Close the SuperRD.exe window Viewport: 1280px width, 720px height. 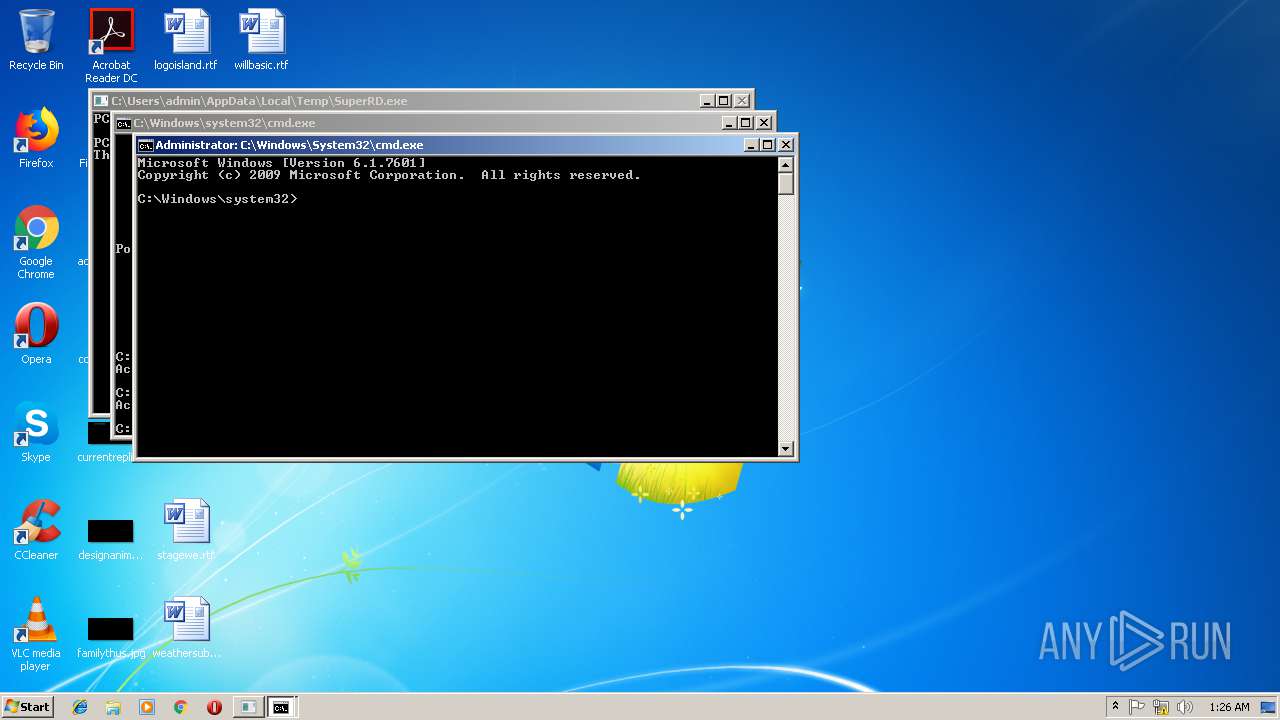(742, 101)
